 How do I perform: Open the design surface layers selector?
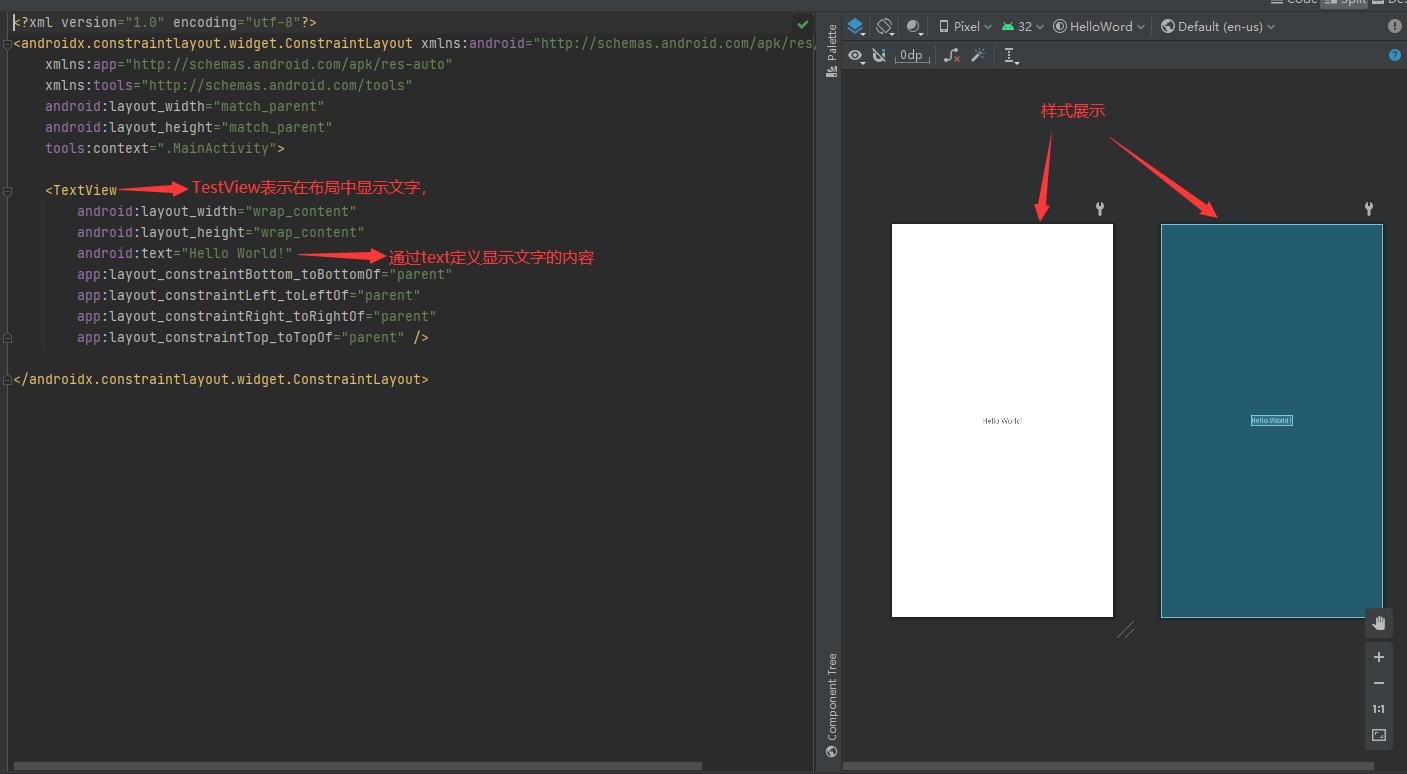[856, 27]
